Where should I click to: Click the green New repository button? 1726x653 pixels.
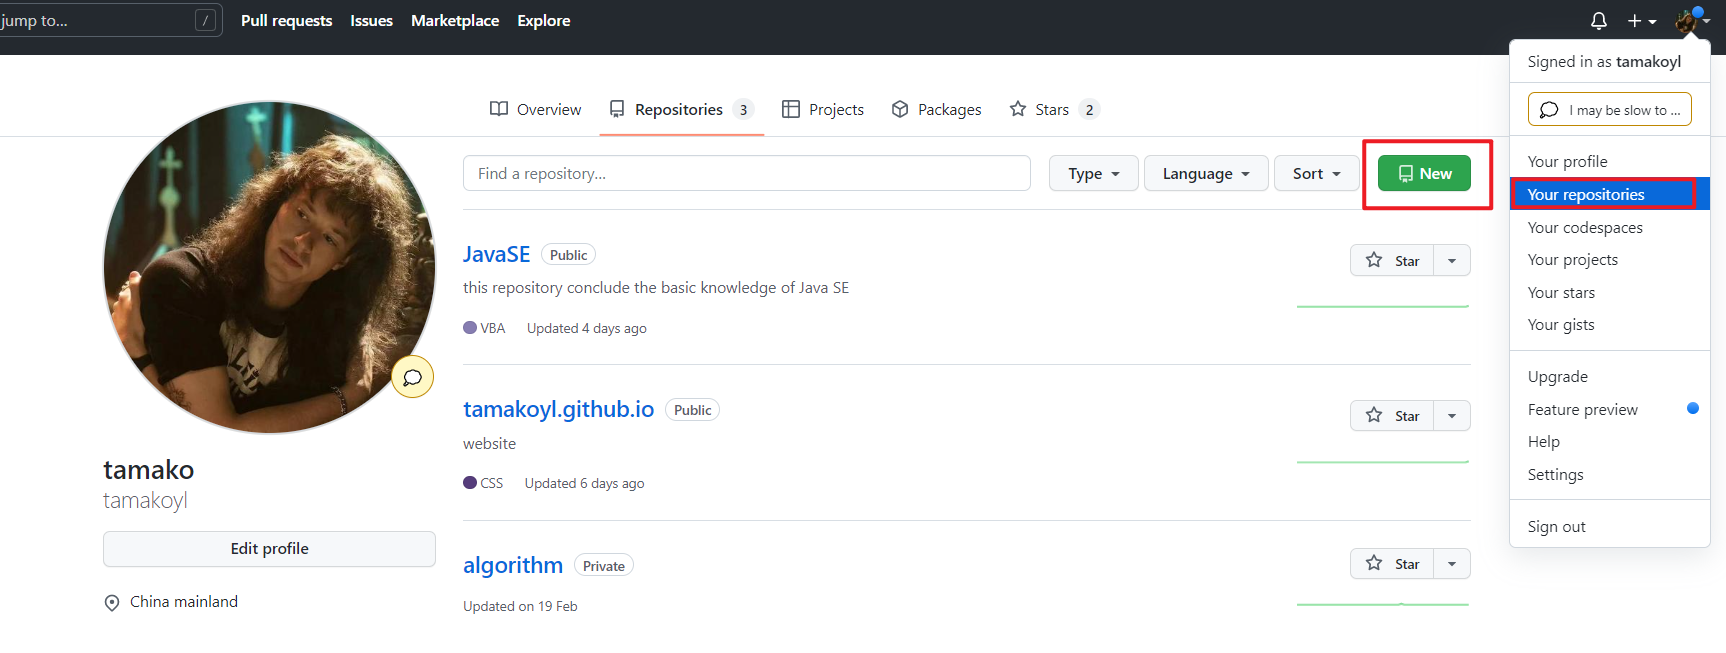point(1424,173)
